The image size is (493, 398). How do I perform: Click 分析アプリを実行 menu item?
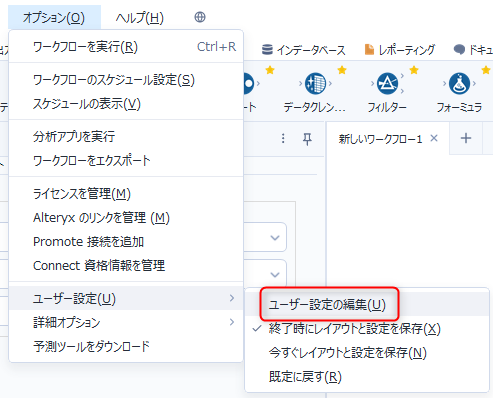coord(126,137)
